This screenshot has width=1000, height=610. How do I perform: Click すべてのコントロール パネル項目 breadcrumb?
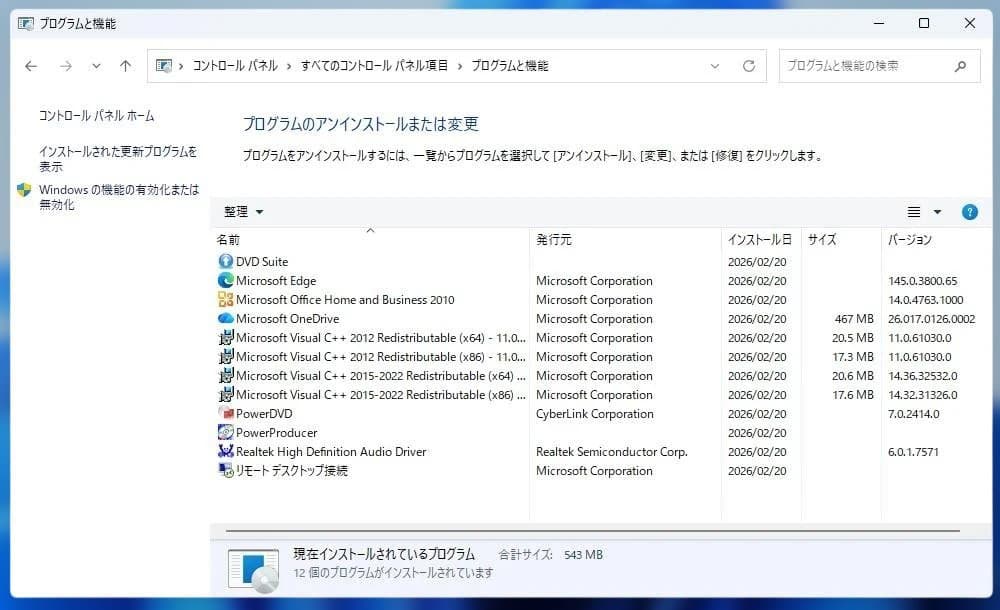coord(374,66)
